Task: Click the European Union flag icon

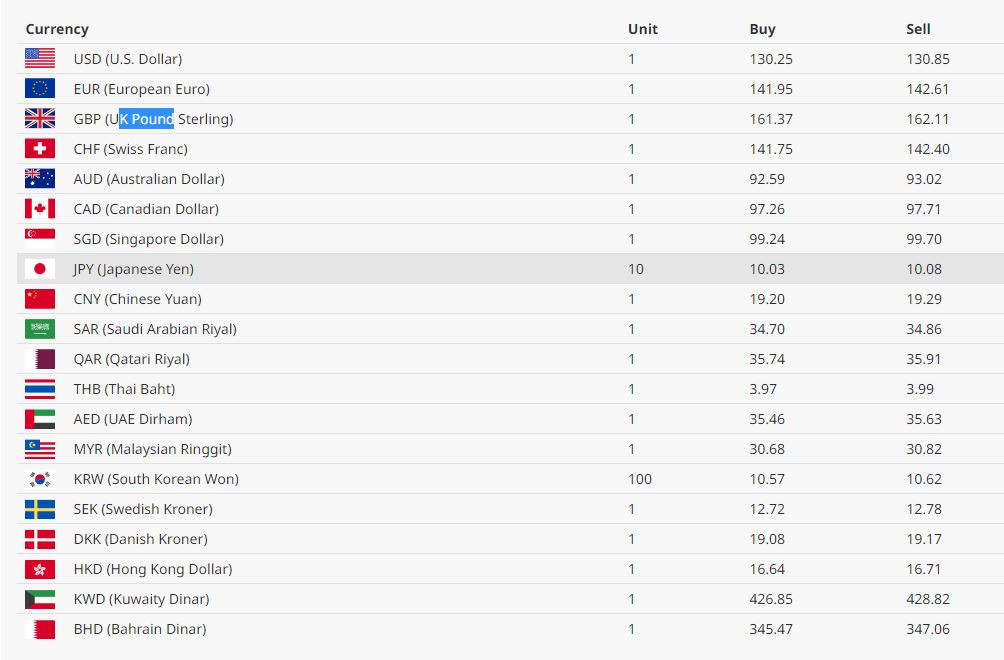Action: [x=40, y=88]
